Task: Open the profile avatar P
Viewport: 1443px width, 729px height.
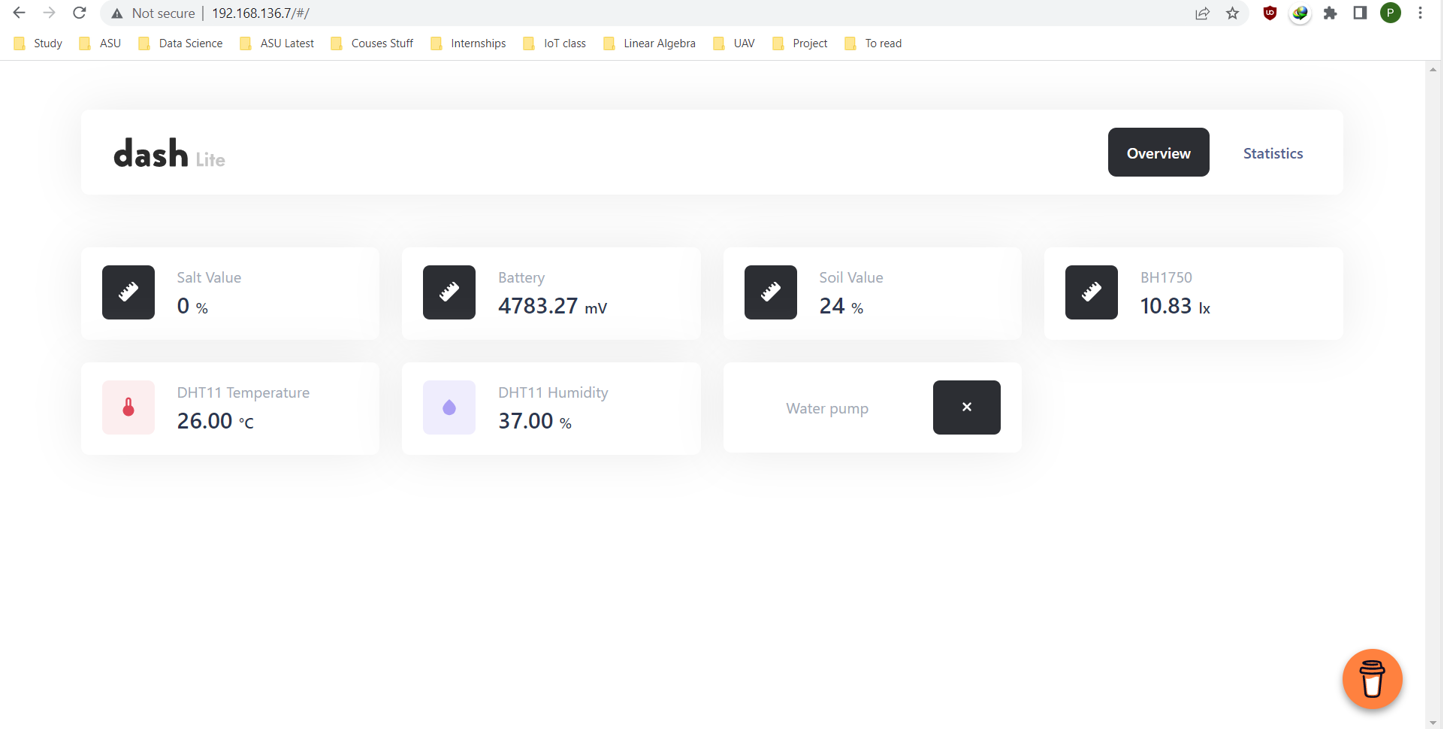Action: coord(1390,13)
